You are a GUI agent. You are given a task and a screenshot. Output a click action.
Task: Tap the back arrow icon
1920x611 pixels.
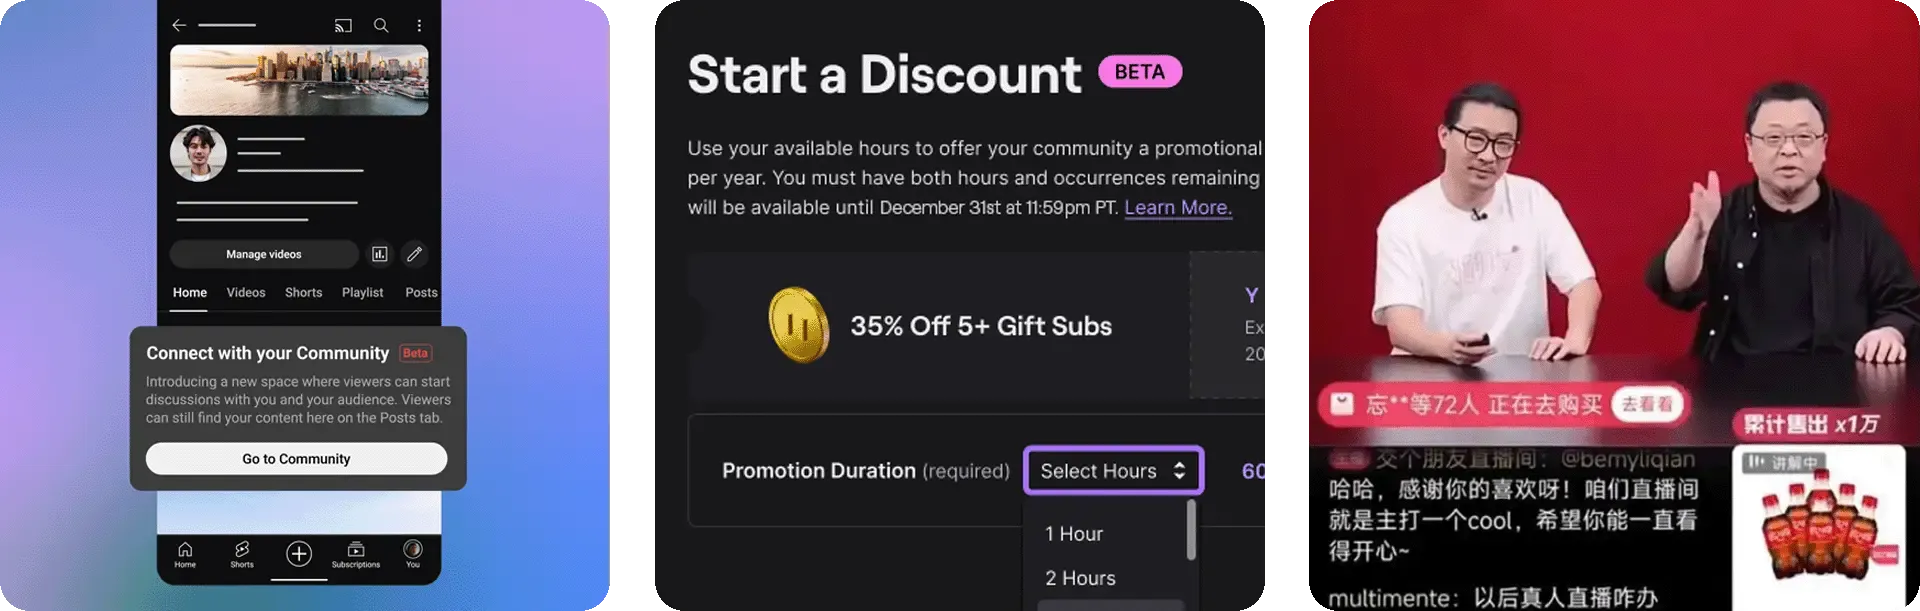[x=179, y=25]
